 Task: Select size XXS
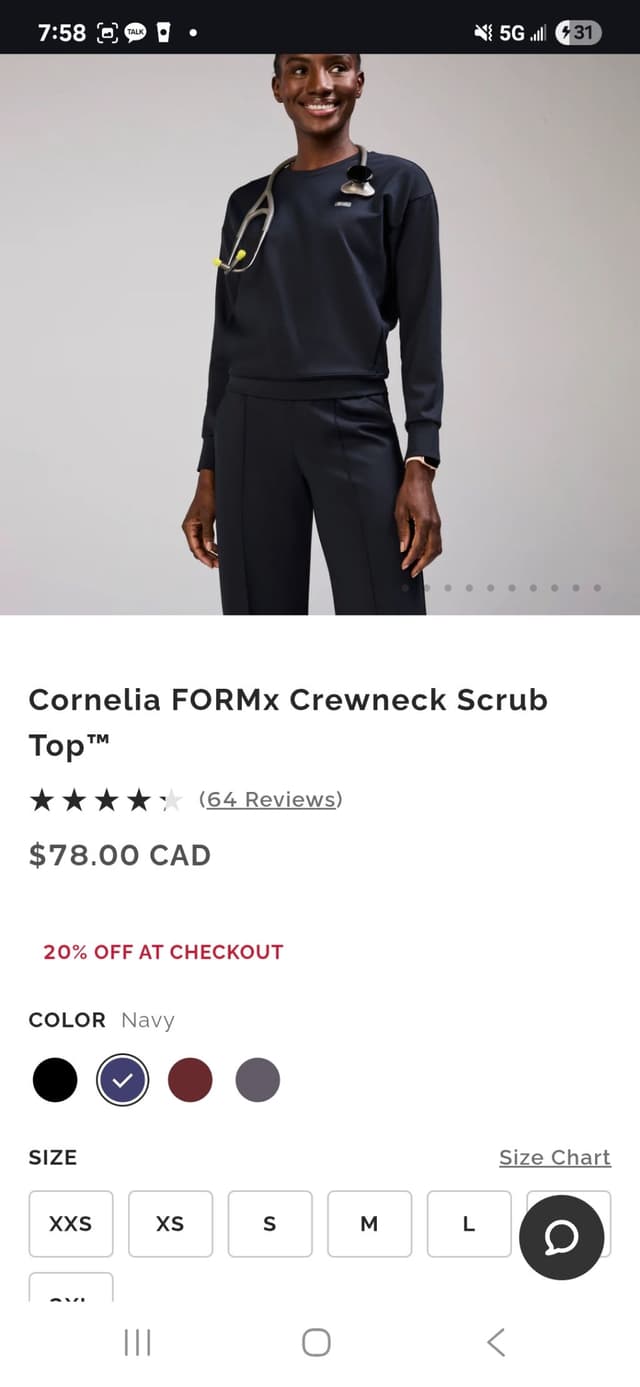(71, 1224)
